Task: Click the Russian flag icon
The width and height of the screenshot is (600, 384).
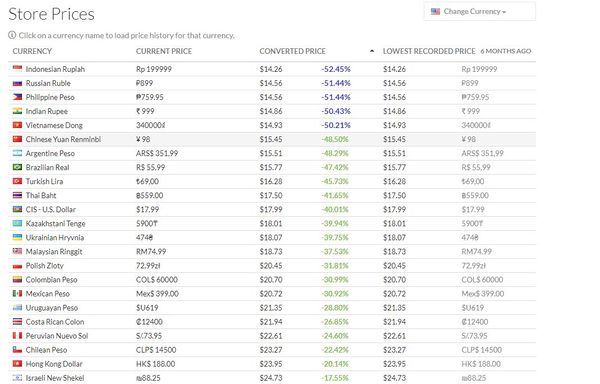Action: click(x=17, y=83)
